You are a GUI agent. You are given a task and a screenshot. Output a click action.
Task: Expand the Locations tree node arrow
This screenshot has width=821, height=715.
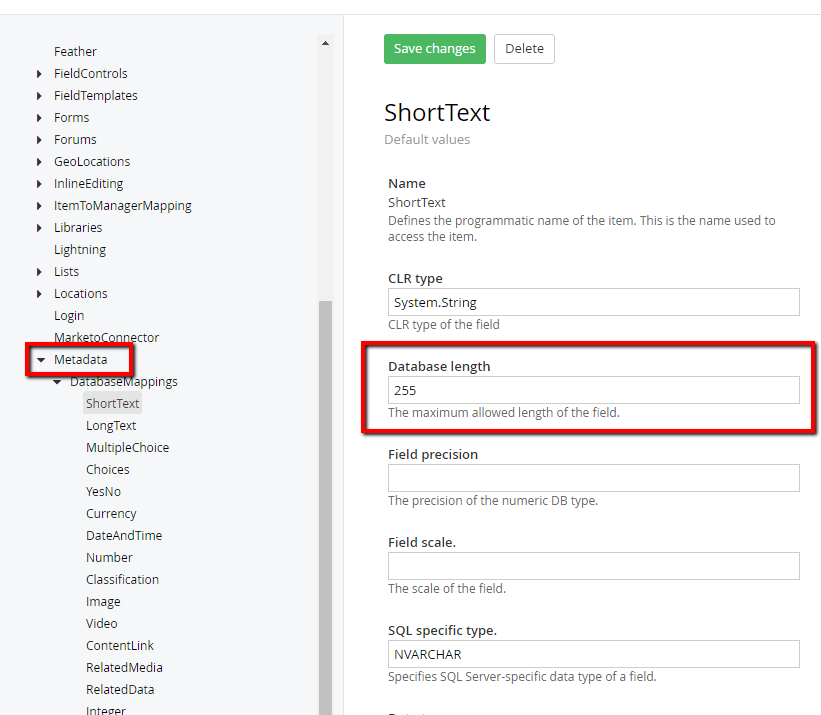(39, 294)
